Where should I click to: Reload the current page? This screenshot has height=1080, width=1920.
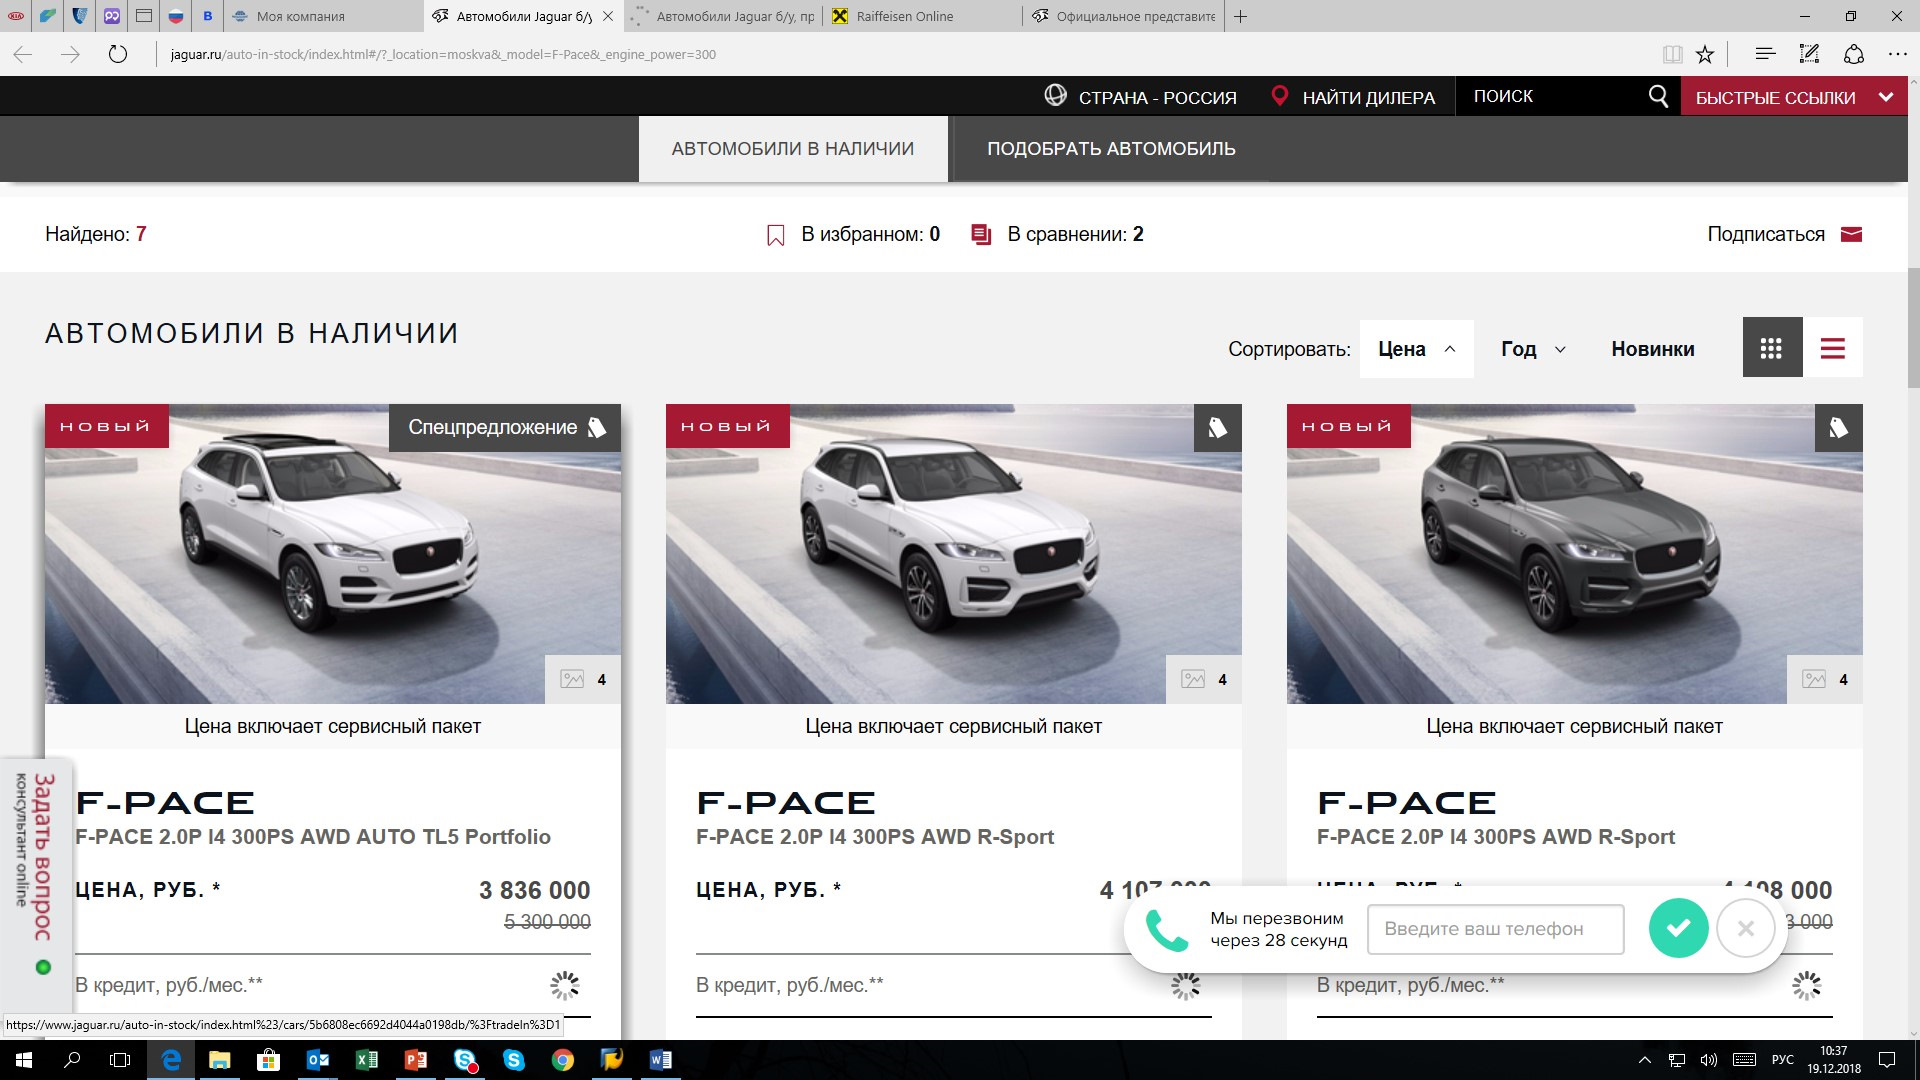(118, 54)
